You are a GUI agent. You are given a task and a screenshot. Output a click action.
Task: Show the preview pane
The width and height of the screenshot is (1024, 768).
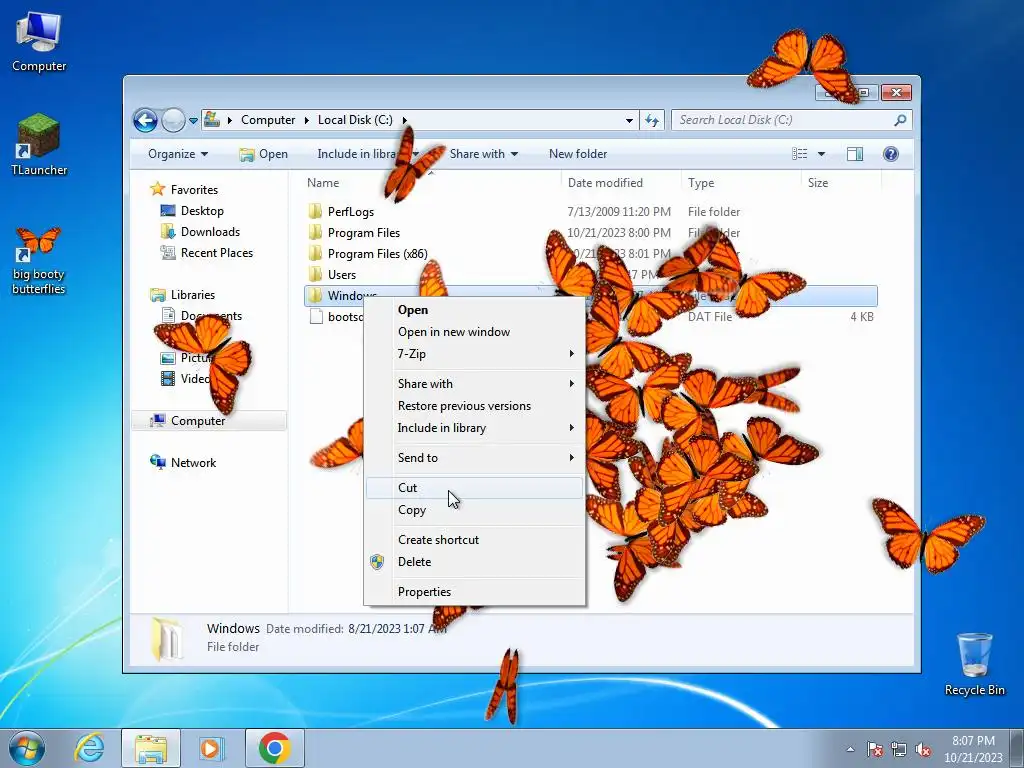(x=854, y=153)
